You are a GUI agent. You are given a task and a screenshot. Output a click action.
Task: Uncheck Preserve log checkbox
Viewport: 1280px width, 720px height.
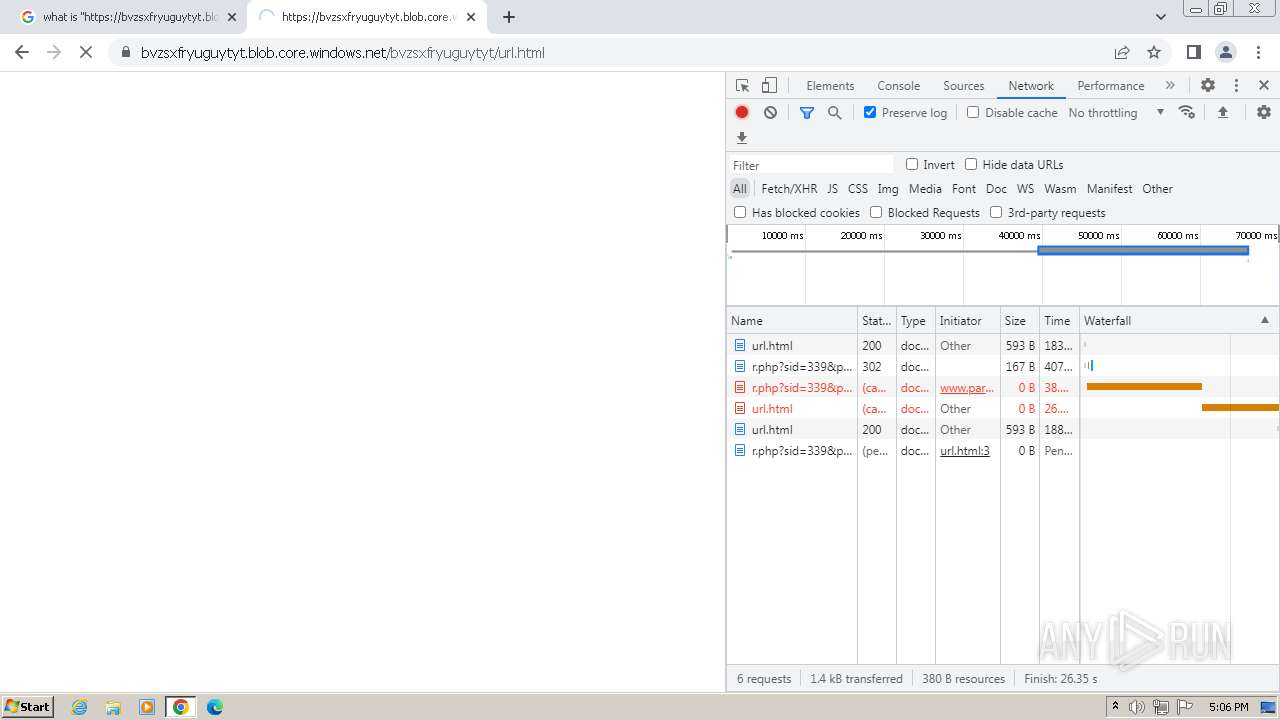pyautogui.click(x=870, y=112)
